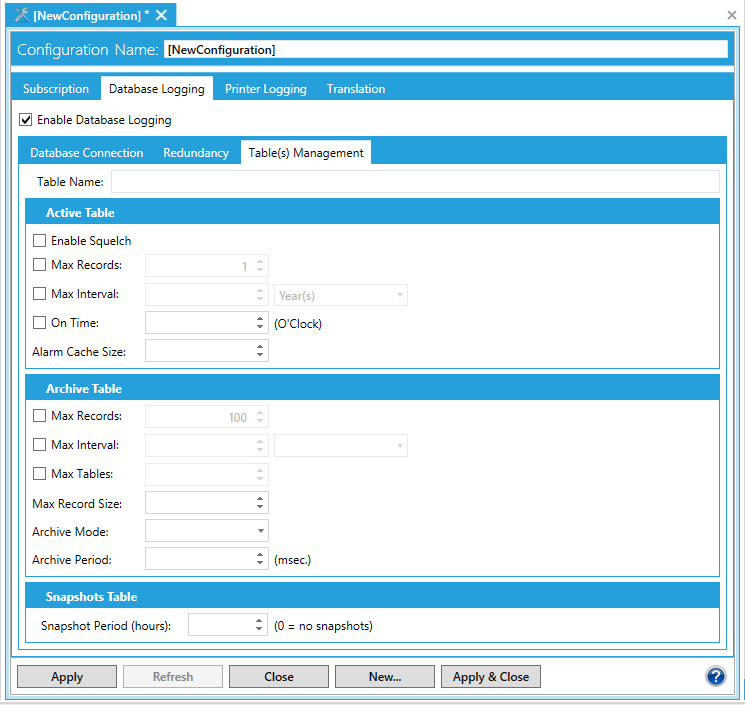Open the Redundancy sub-tab

coord(196,153)
